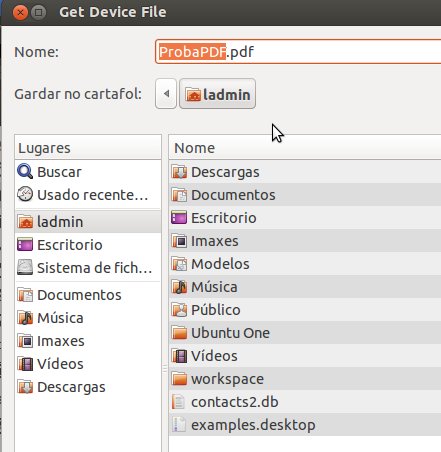Select the contacts2.db file

[x=305, y=402]
